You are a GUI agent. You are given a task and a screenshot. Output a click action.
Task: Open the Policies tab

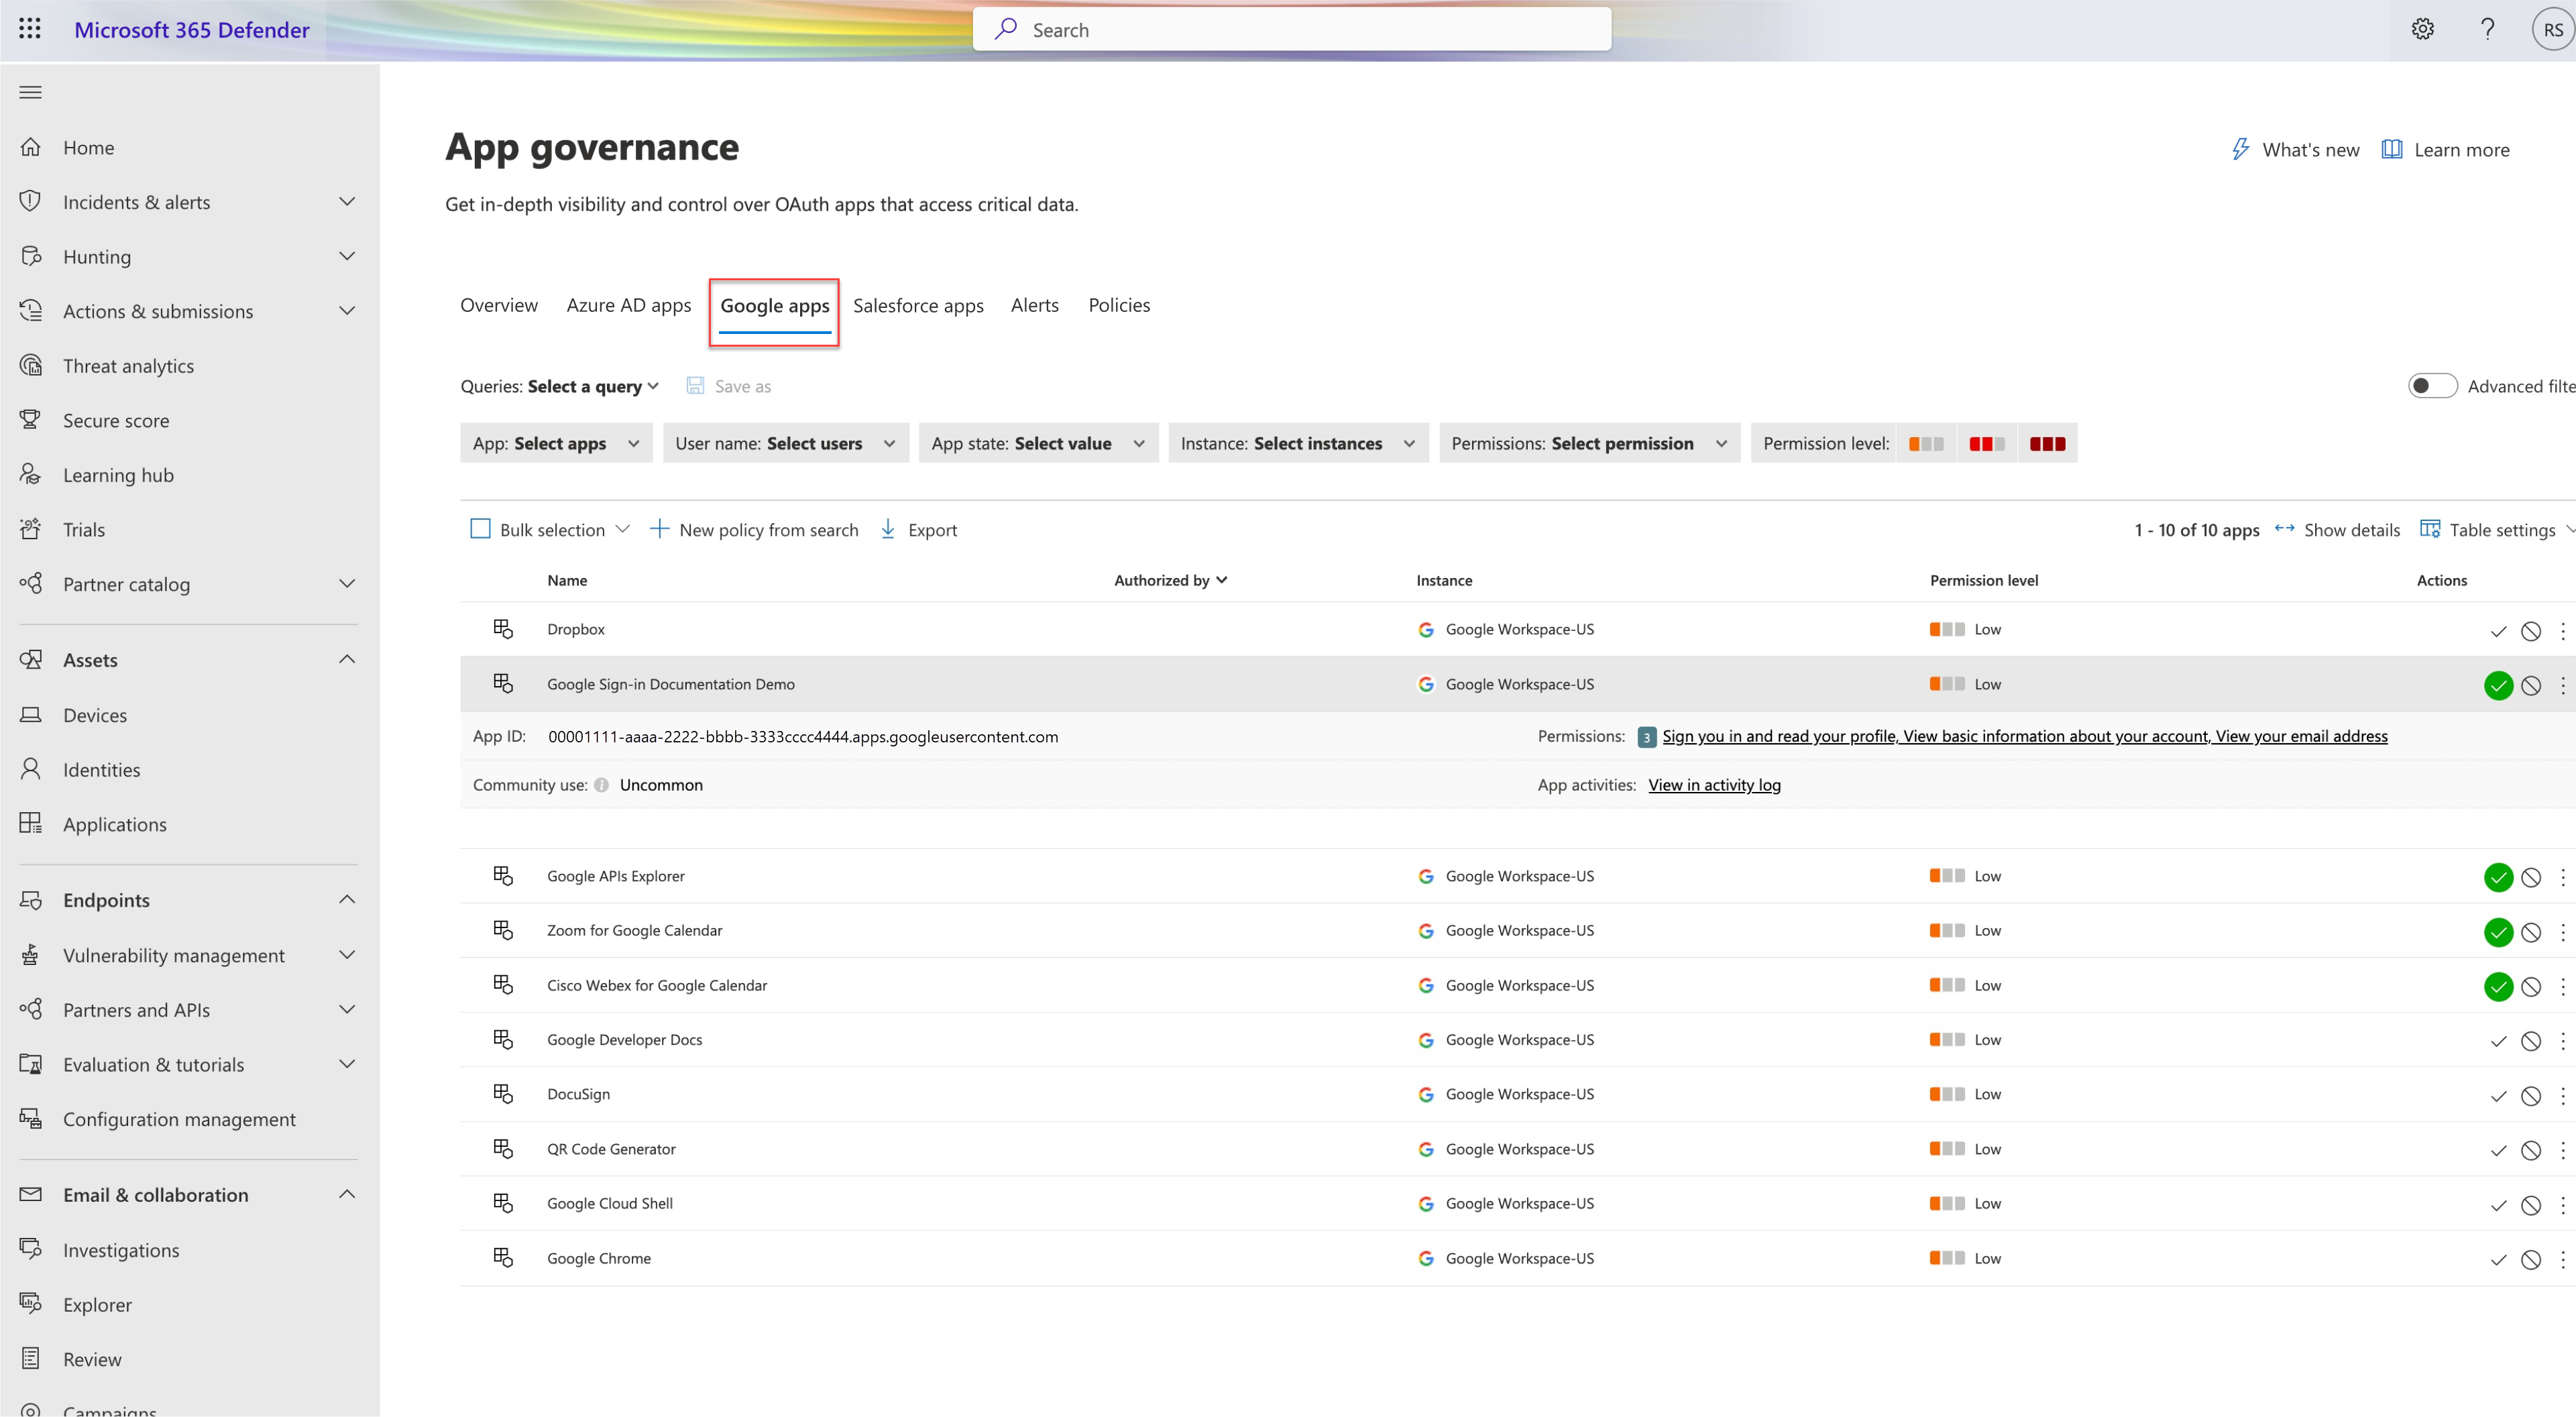[x=1119, y=305]
